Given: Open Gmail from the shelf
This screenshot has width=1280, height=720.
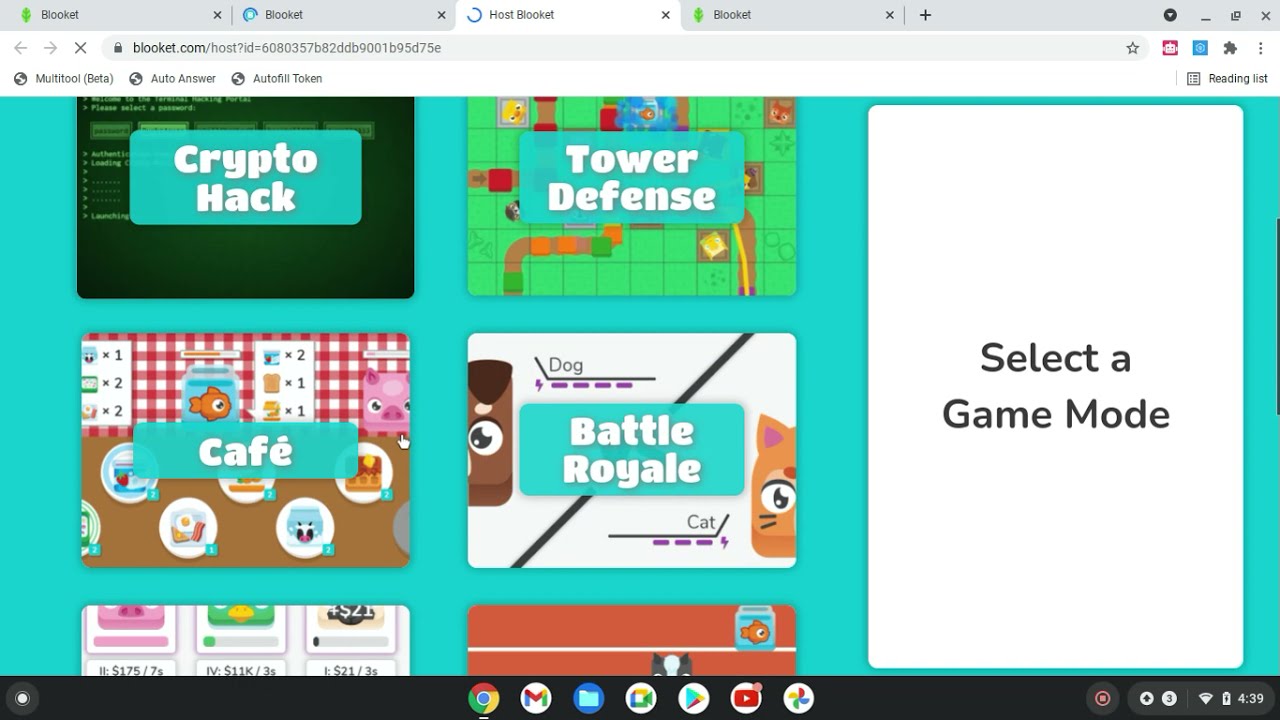Looking at the screenshot, I should coord(536,698).
